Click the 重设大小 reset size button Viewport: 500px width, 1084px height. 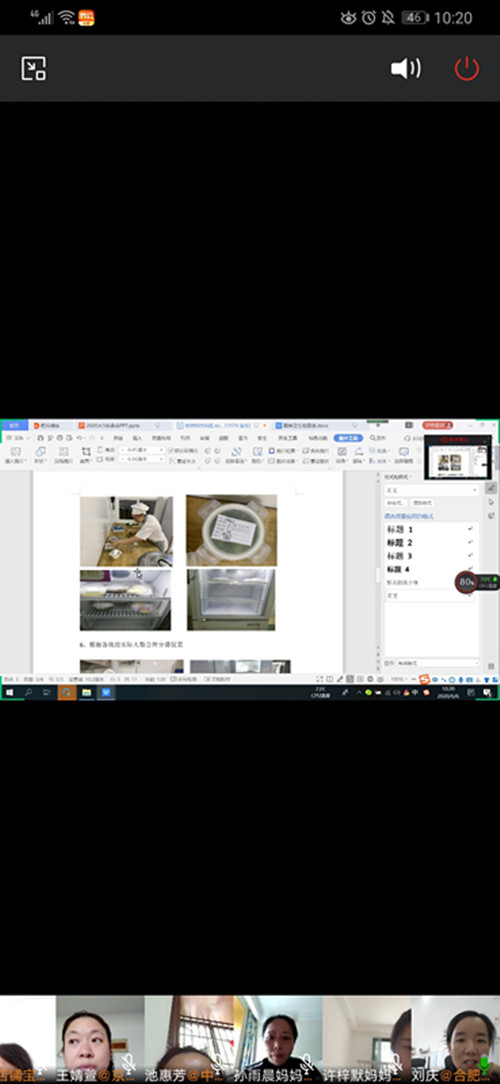(183, 460)
